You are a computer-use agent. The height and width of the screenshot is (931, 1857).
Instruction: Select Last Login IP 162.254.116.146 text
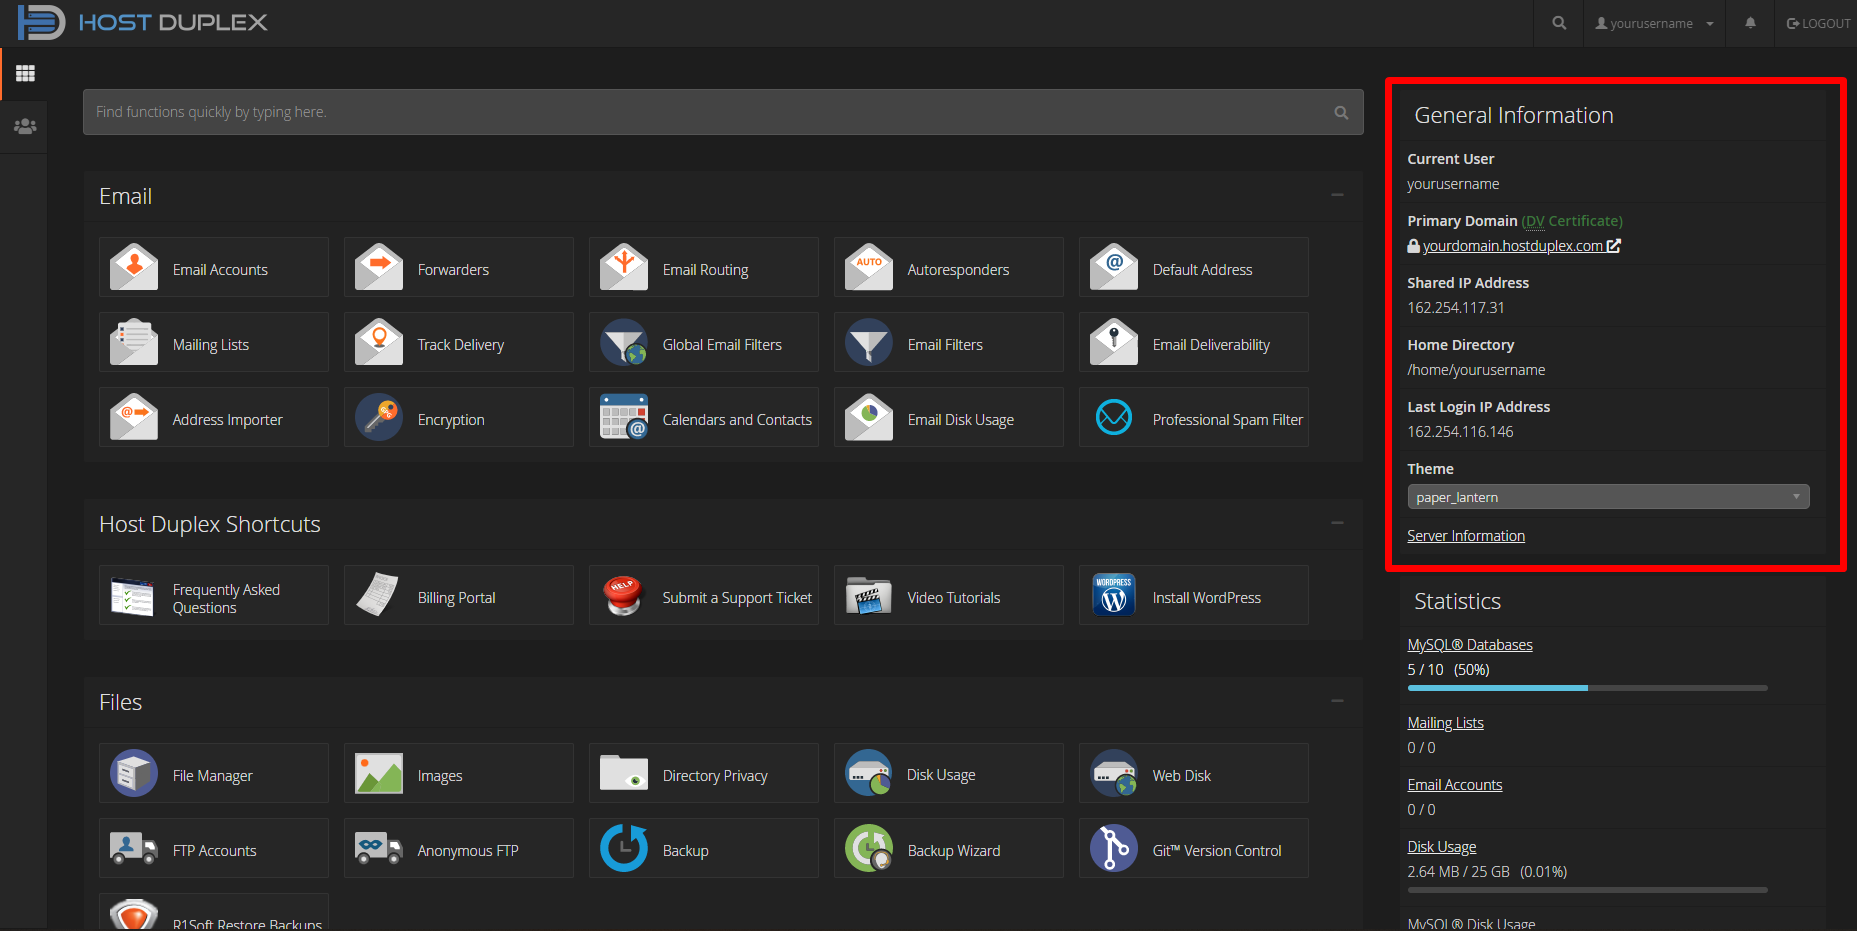(1460, 432)
